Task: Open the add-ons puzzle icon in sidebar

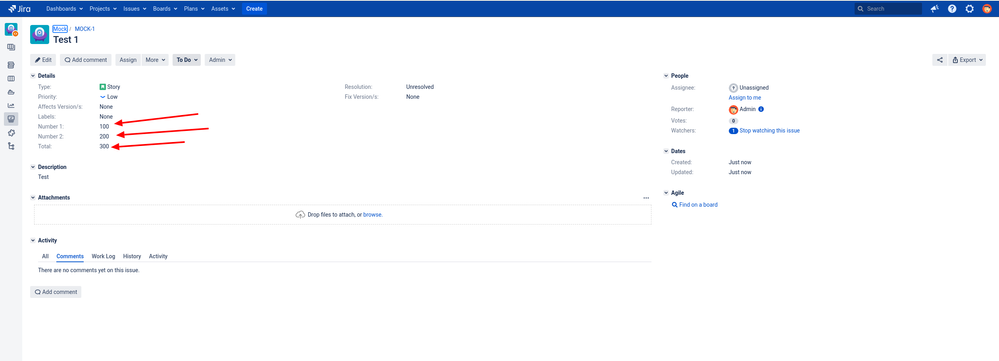Action: [x=11, y=132]
